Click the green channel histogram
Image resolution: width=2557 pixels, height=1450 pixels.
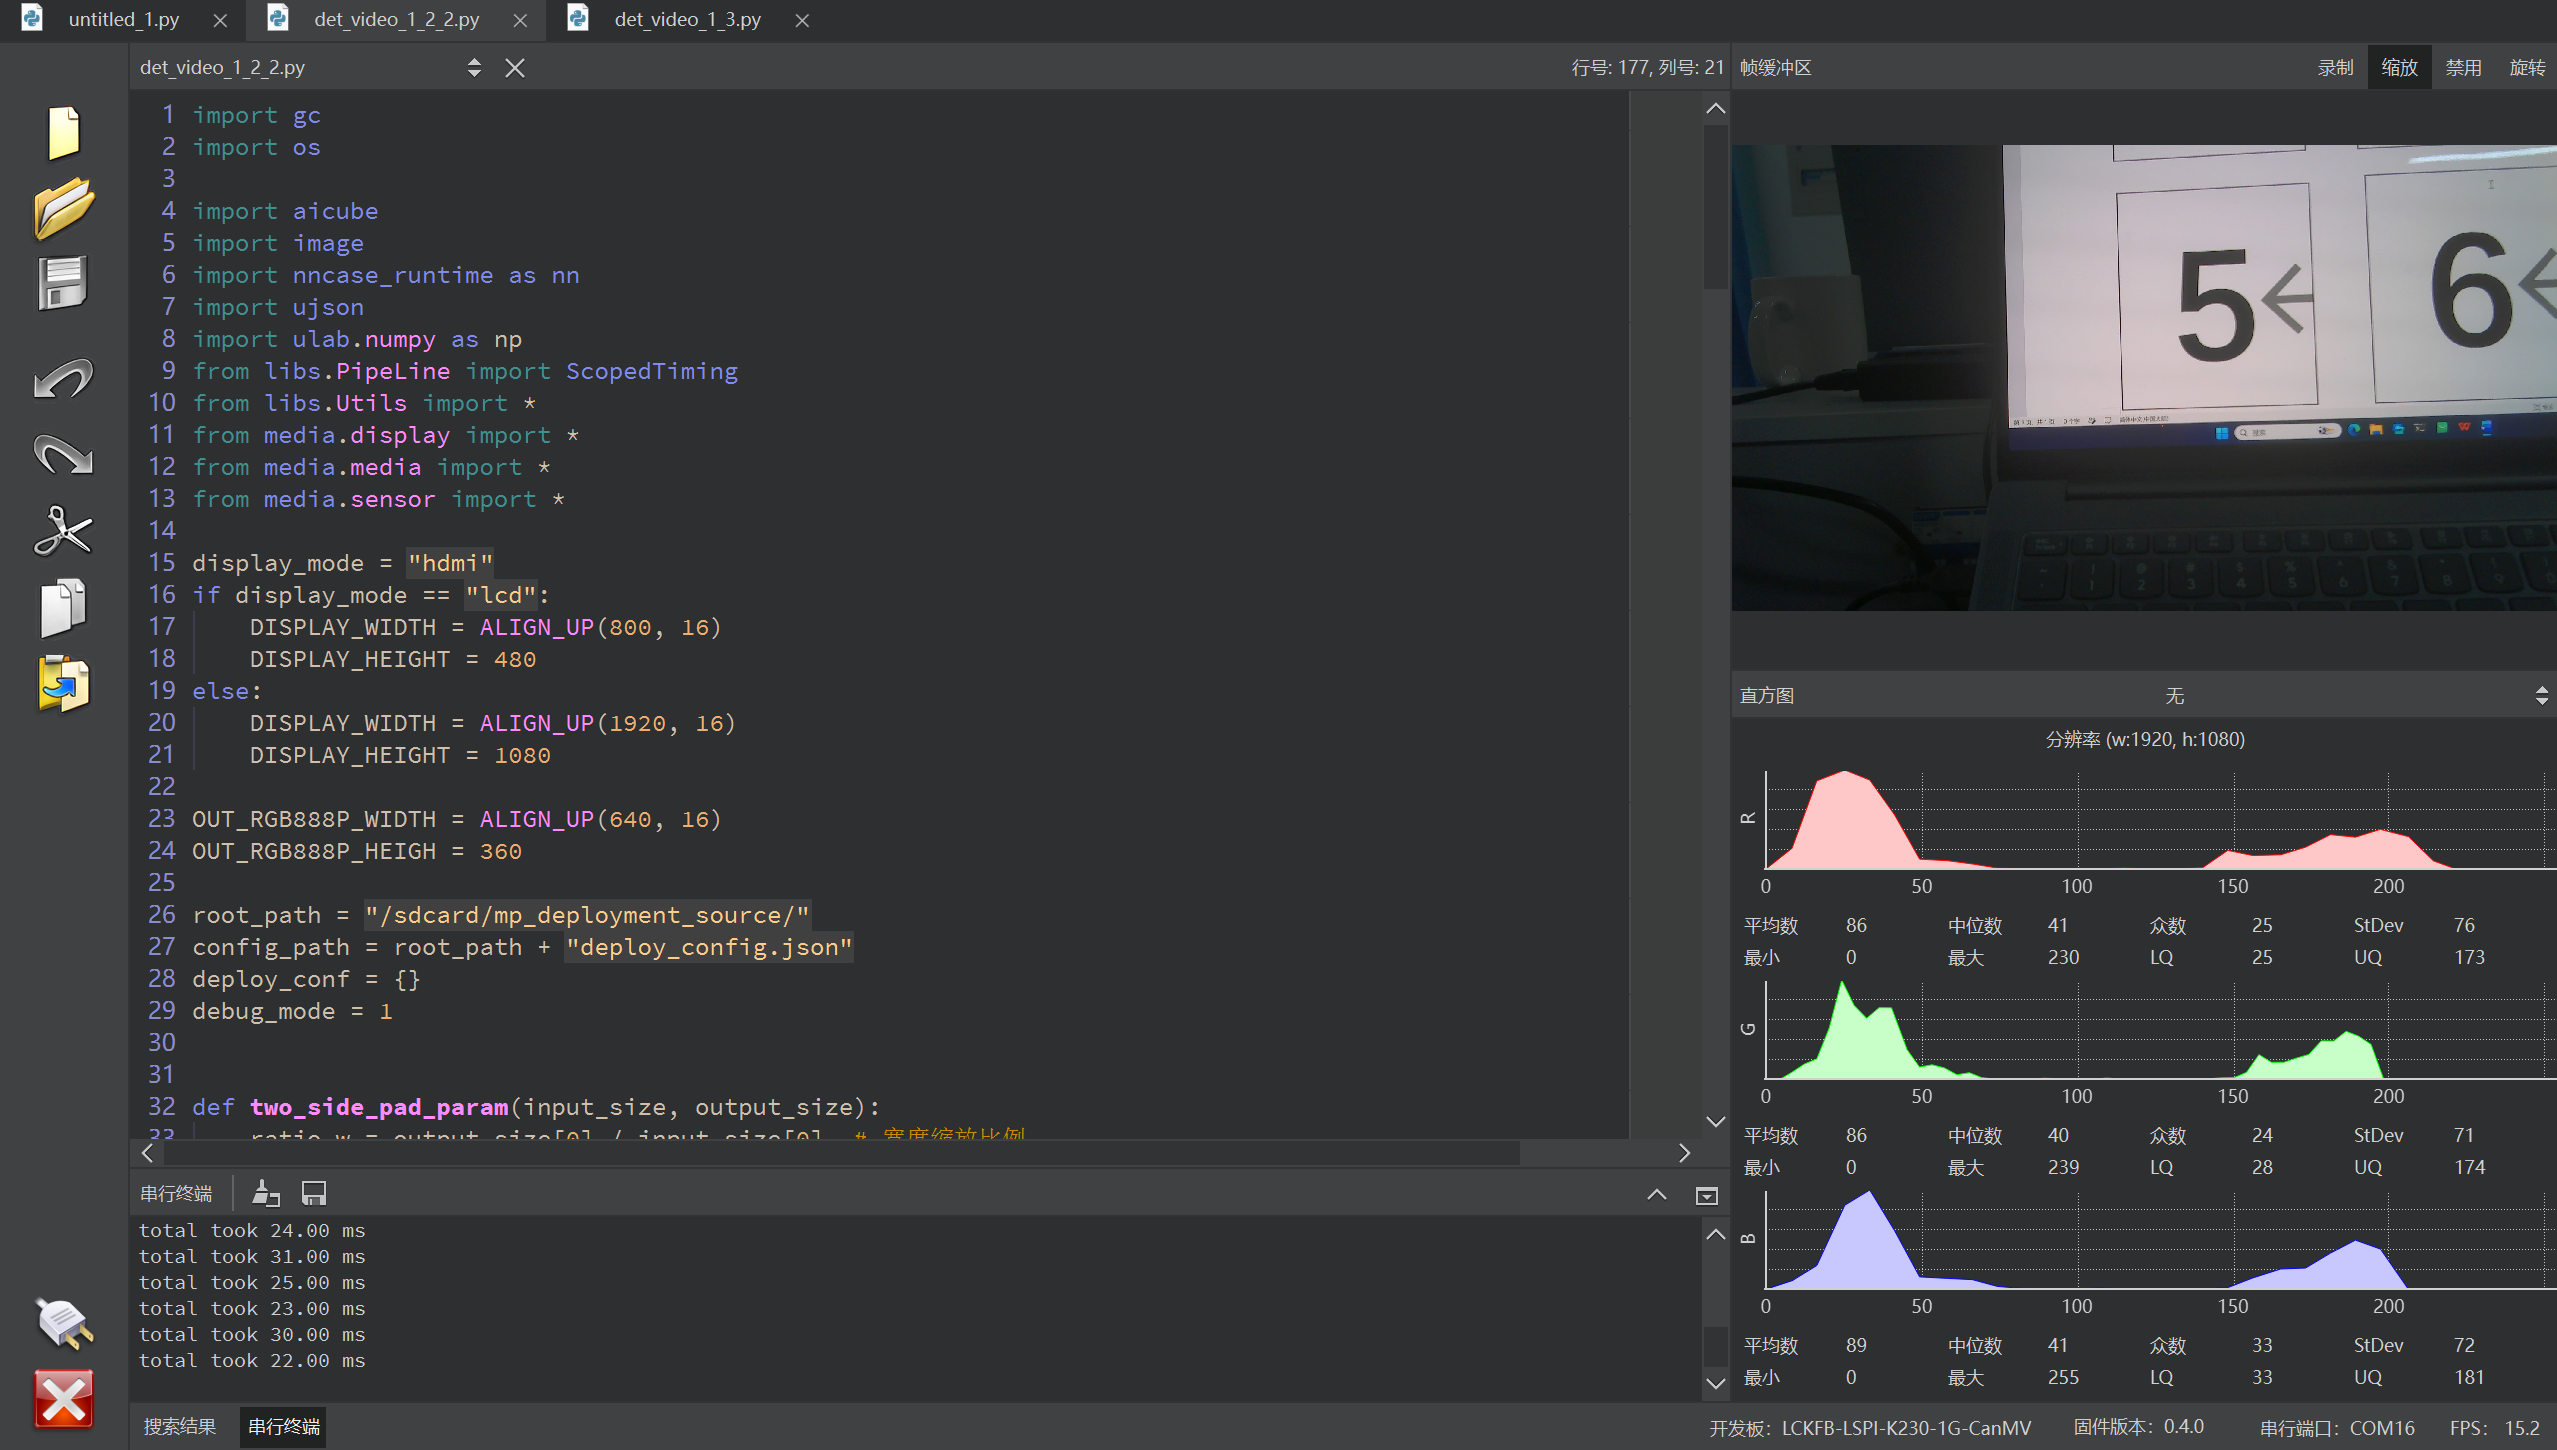click(2160, 1030)
